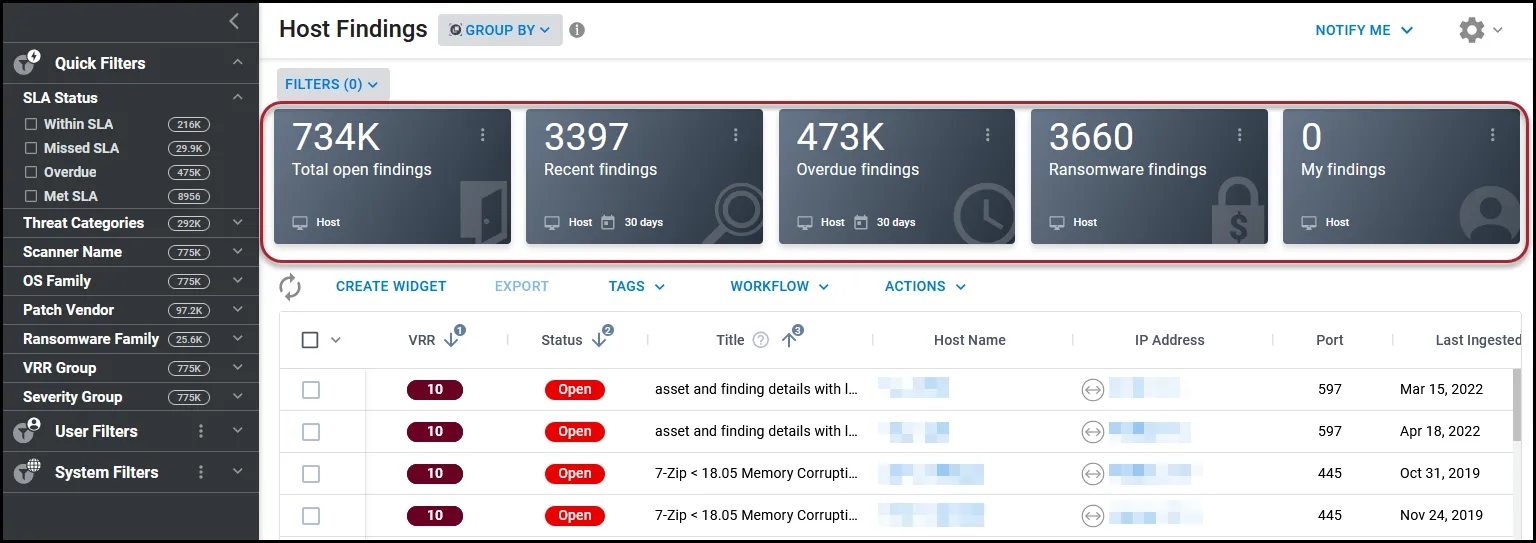Viewport: 1536px width, 543px height.
Task: Select the row dated Oct 31, 2019
Action: 311,474
